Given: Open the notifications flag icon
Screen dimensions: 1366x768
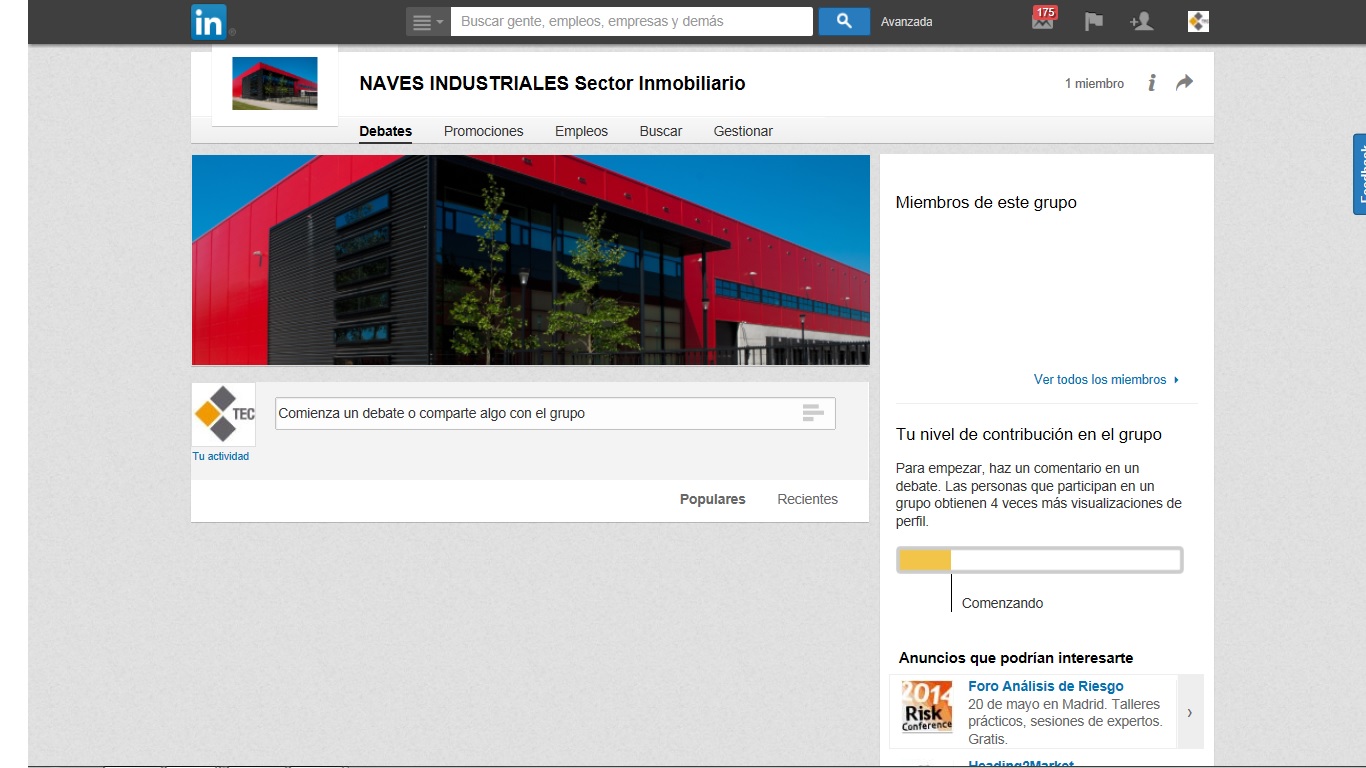Looking at the screenshot, I should point(1094,21).
